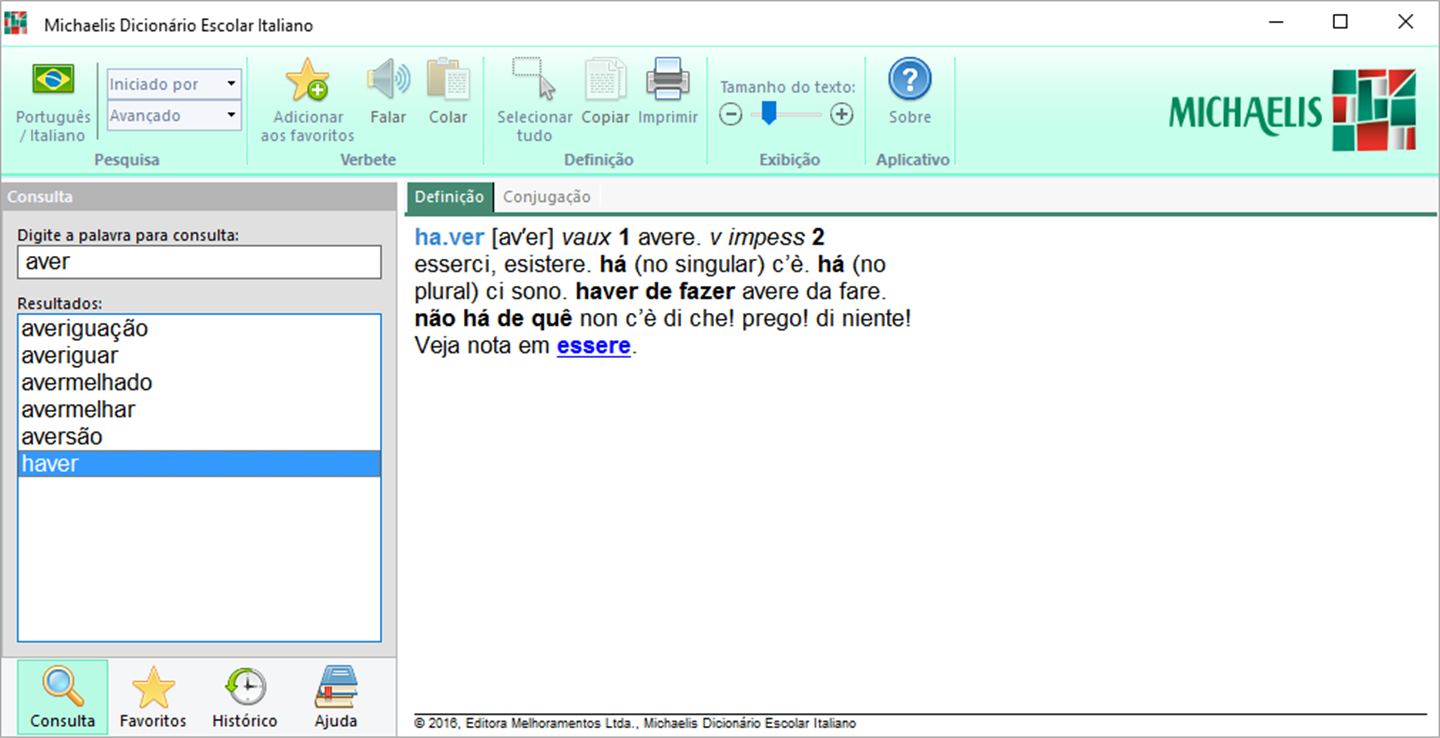The image size is (1440, 738).
Task: Select the Definição tab
Action: point(449,197)
